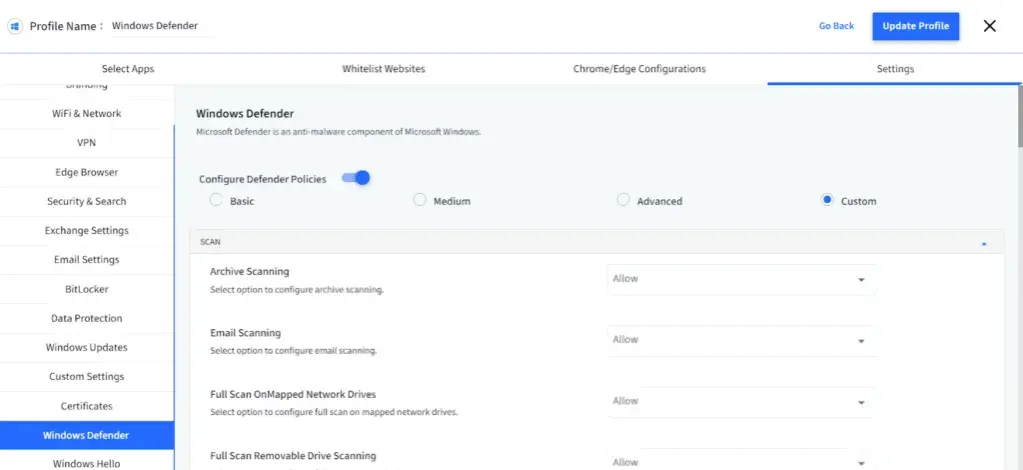
Task: Open the Chrome/Edge Configurations tab
Action: [x=639, y=69]
